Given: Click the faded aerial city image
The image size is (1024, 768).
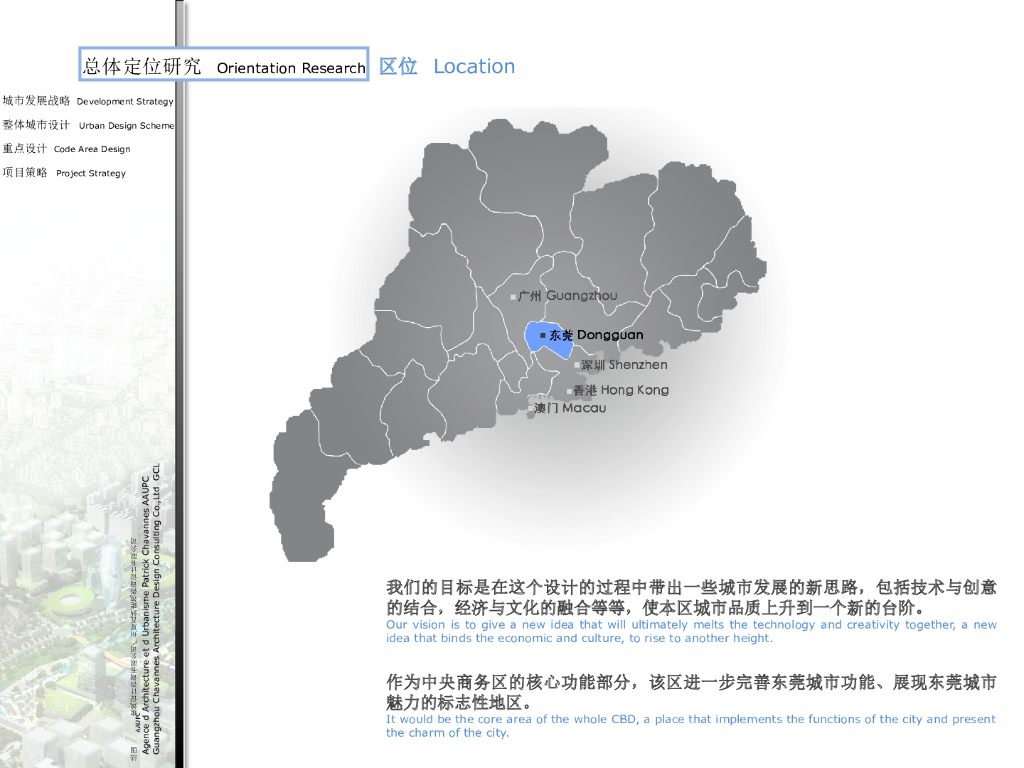Looking at the screenshot, I should [x=60, y=620].
